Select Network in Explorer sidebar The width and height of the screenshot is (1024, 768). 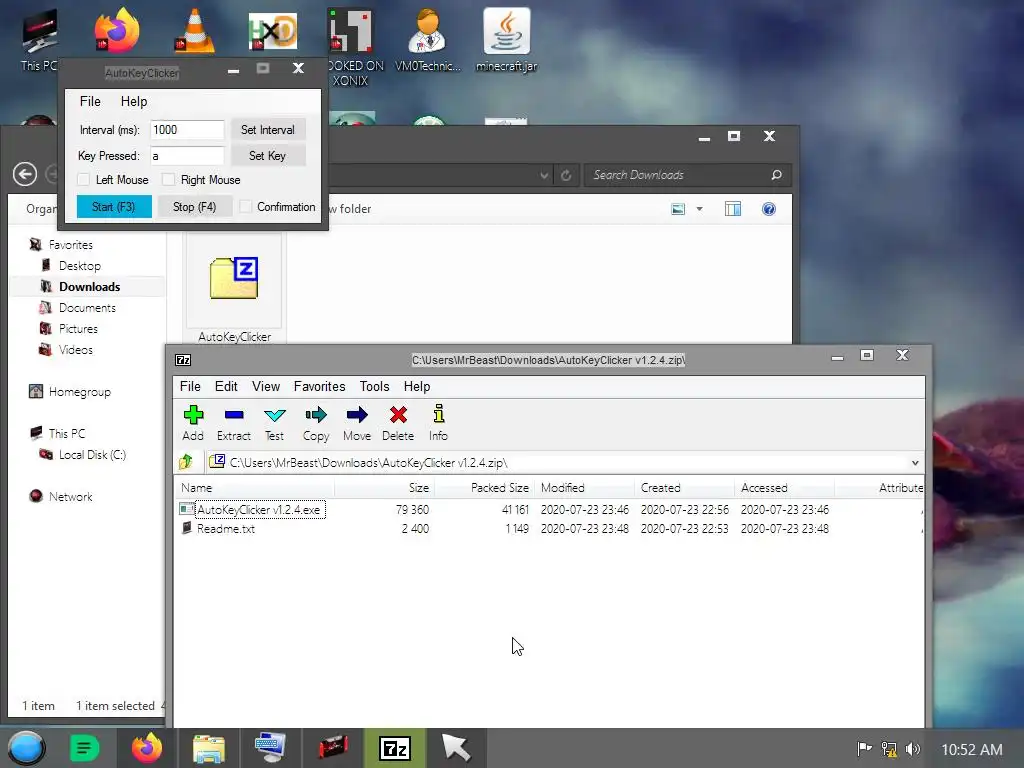pos(71,496)
